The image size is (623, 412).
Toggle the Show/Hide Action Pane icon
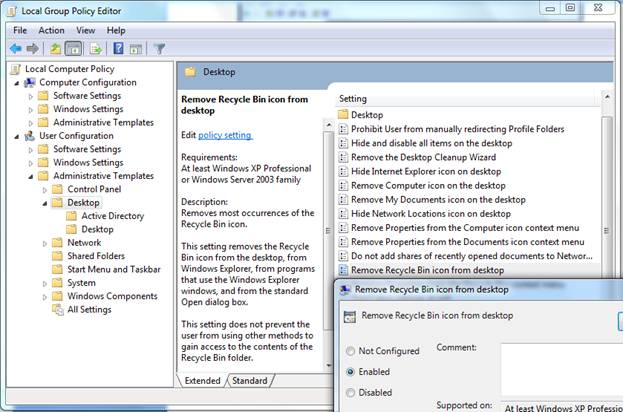click(x=136, y=49)
